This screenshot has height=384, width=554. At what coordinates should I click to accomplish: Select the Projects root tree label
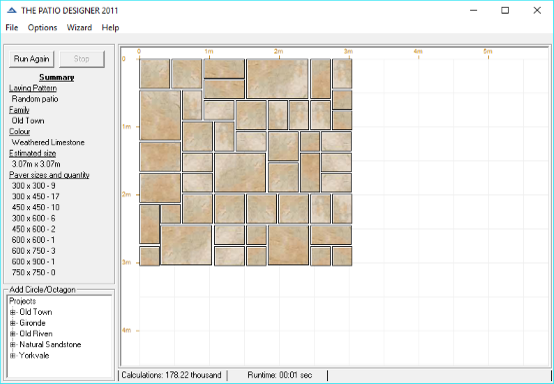(x=23, y=301)
